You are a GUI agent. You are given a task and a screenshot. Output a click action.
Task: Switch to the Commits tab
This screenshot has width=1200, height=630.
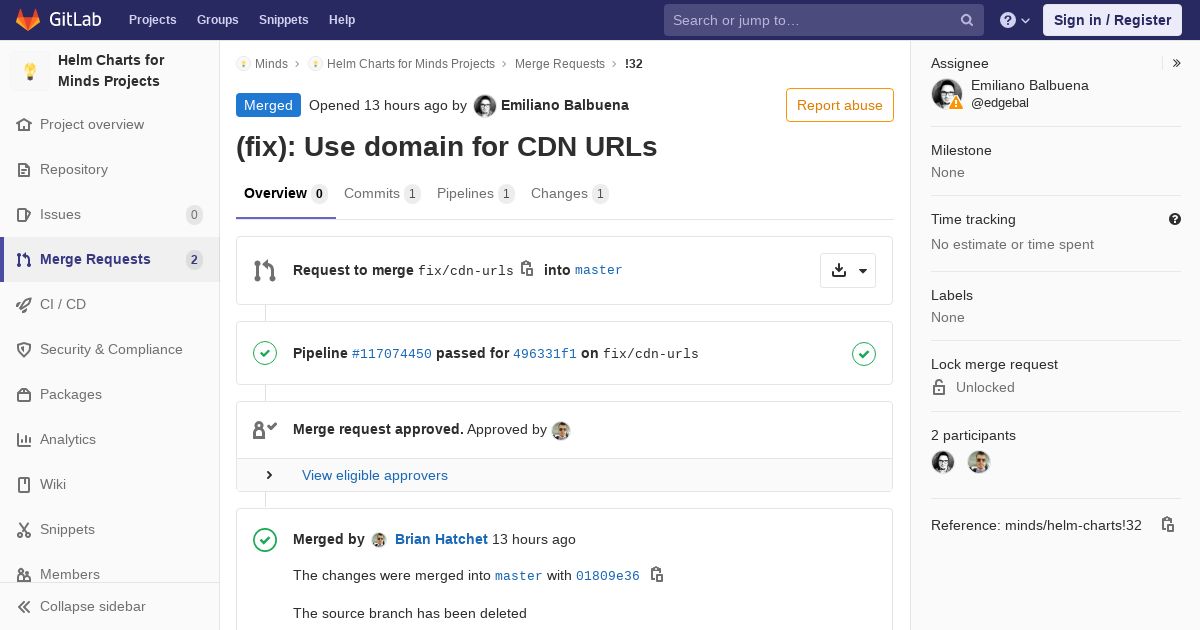coord(382,194)
